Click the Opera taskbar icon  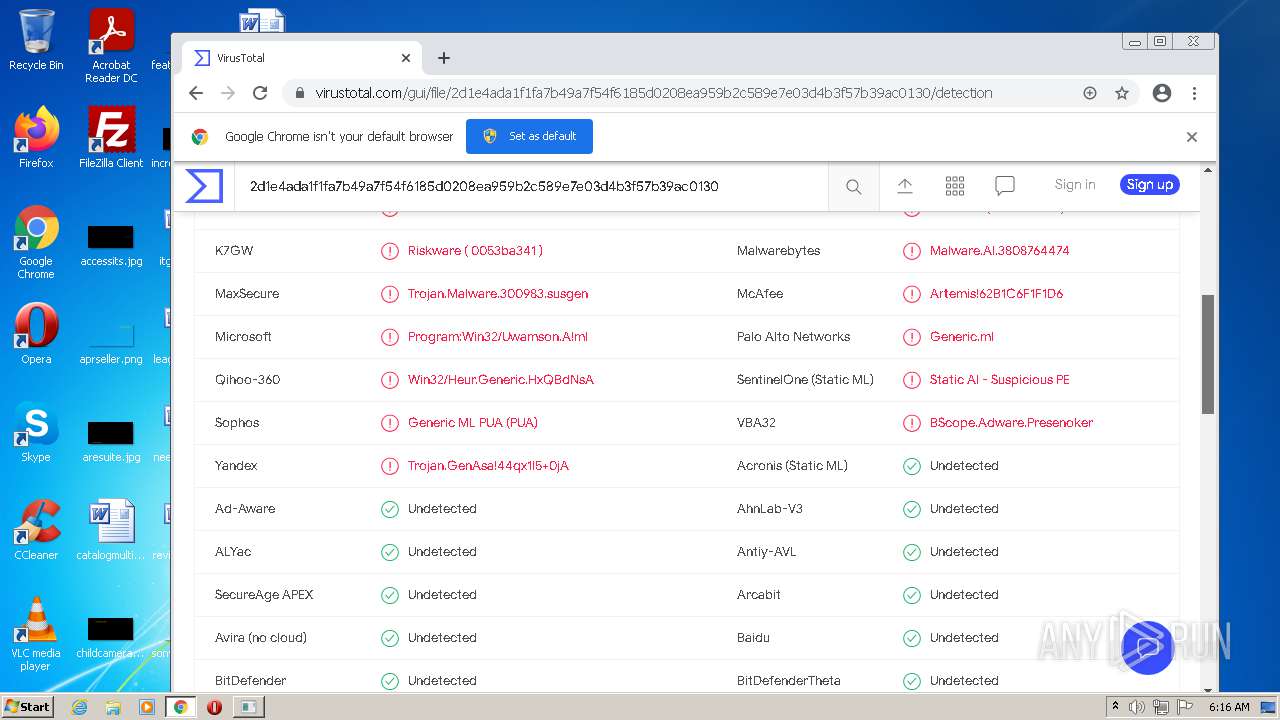(x=214, y=707)
